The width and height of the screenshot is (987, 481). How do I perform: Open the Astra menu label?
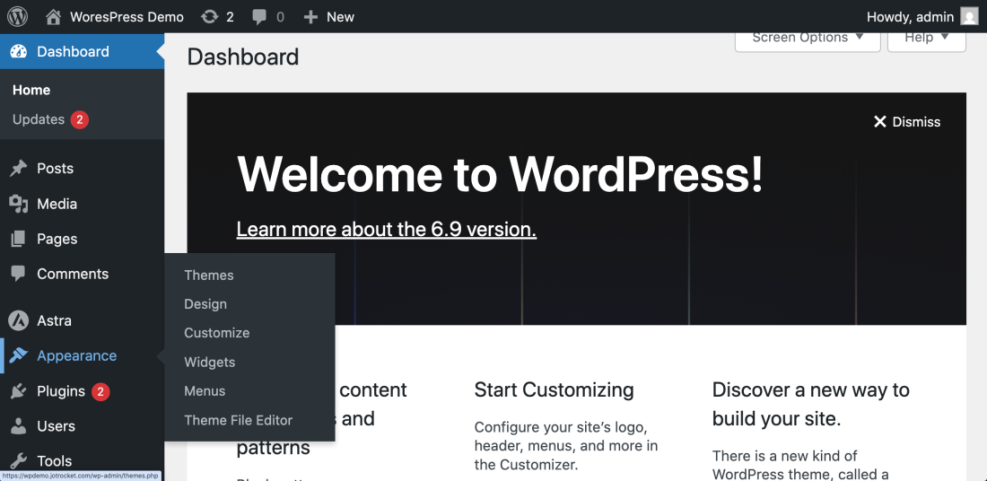54,320
